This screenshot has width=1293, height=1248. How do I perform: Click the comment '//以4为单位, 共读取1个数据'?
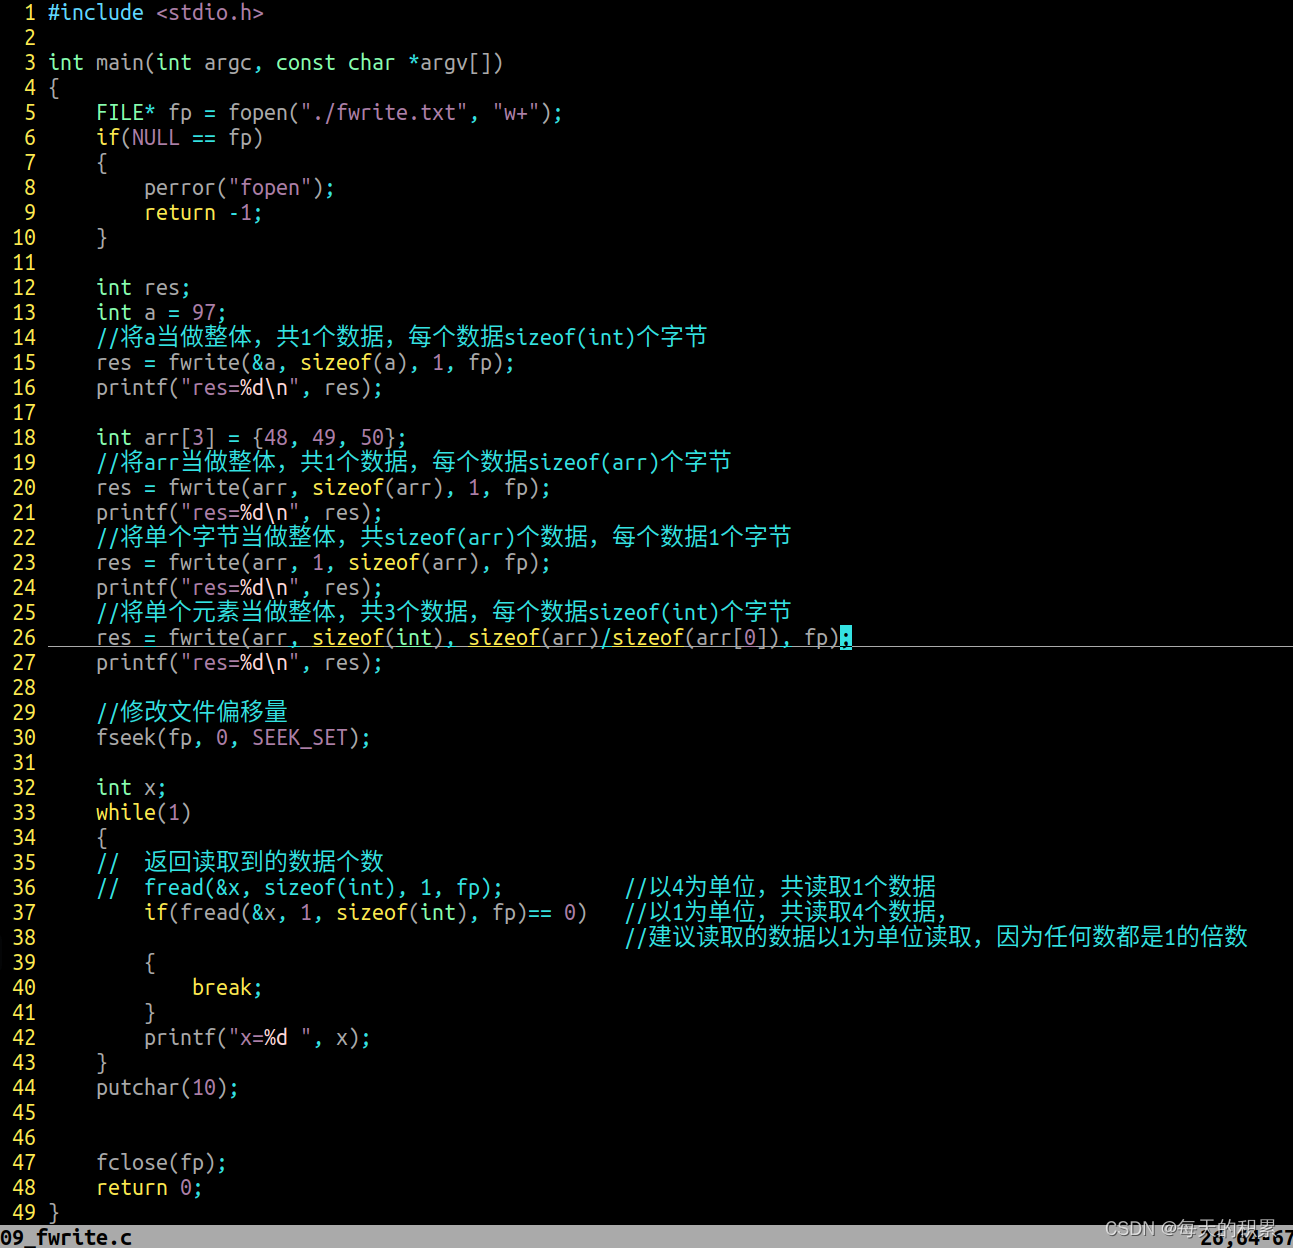tap(780, 888)
